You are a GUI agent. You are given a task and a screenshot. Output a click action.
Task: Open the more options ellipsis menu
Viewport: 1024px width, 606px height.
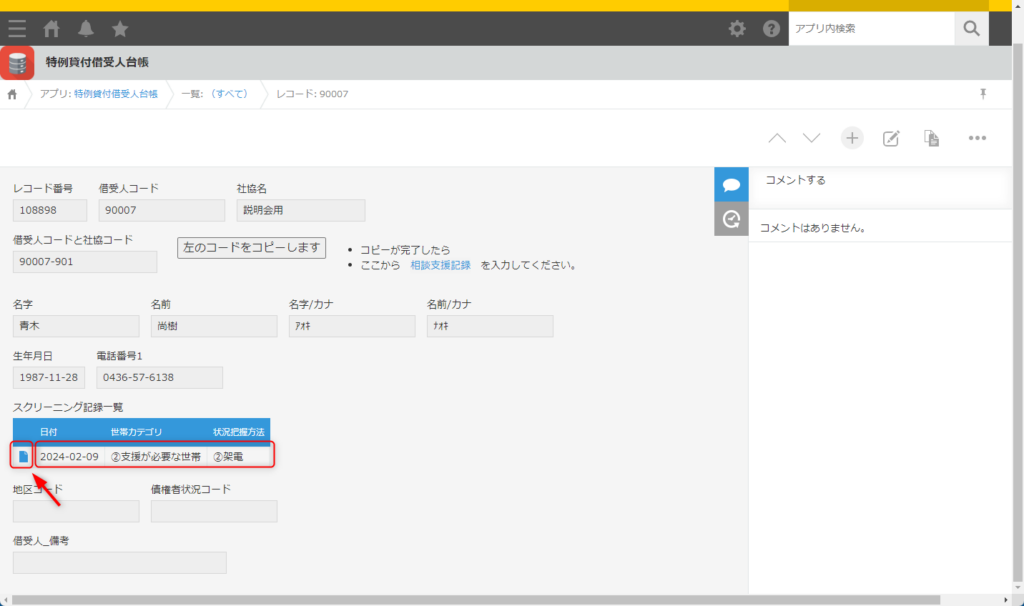coord(977,138)
